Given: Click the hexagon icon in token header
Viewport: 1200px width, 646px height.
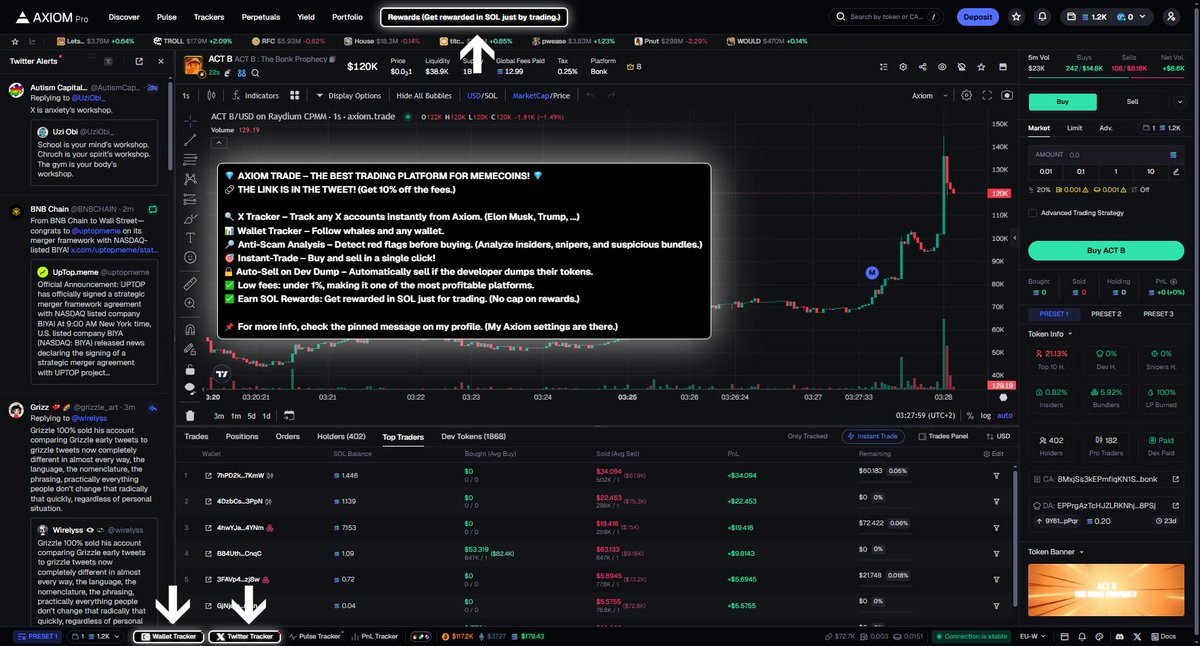Looking at the screenshot, I should click(903, 67).
